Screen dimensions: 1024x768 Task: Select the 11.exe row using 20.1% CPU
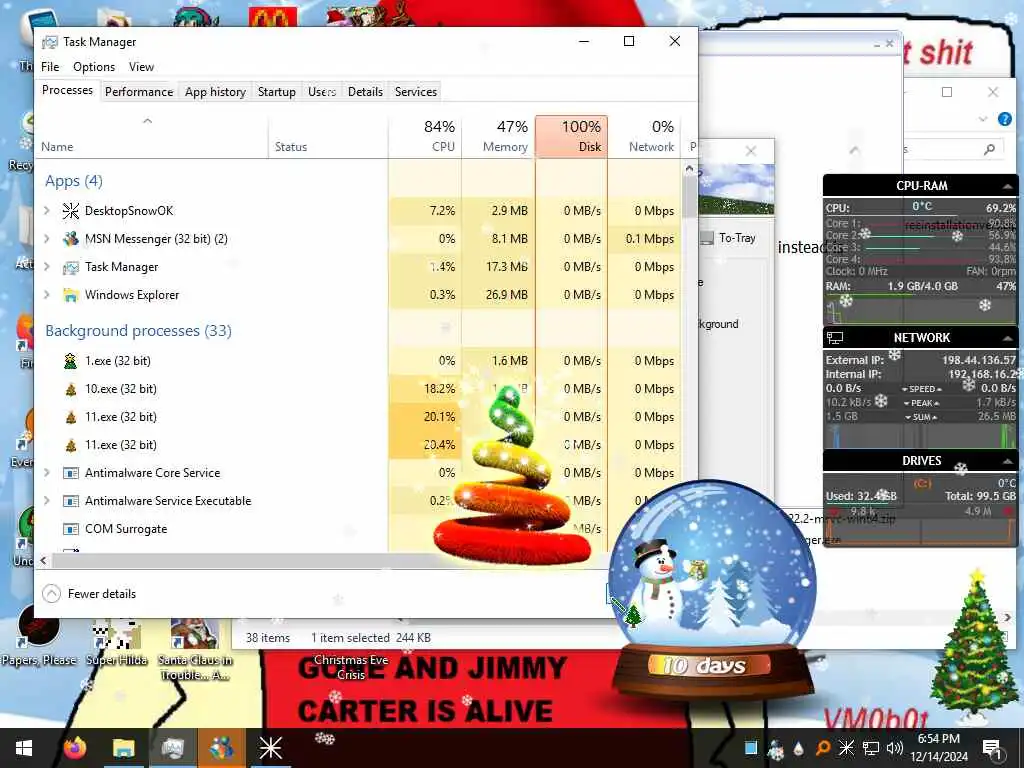point(358,417)
